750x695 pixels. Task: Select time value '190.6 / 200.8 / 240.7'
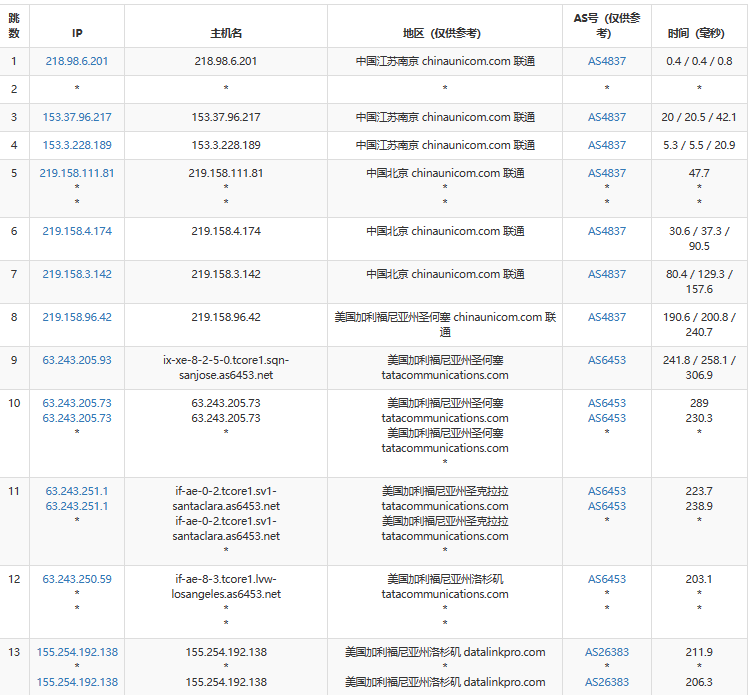699,325
